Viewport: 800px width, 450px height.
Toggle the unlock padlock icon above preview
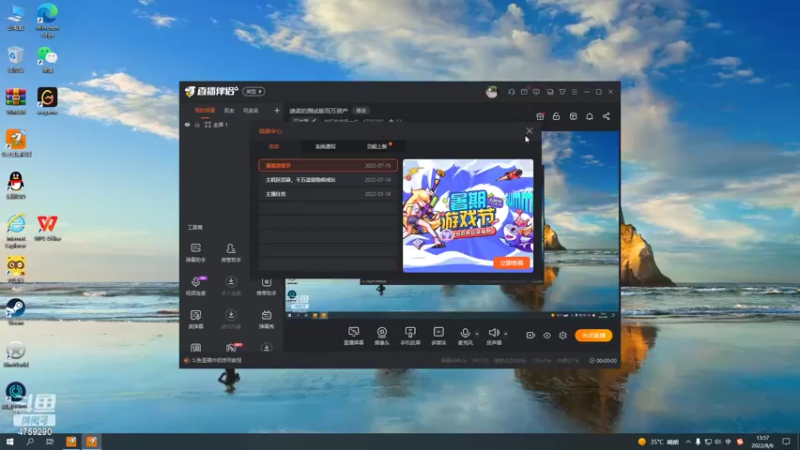tap(556, 116)
